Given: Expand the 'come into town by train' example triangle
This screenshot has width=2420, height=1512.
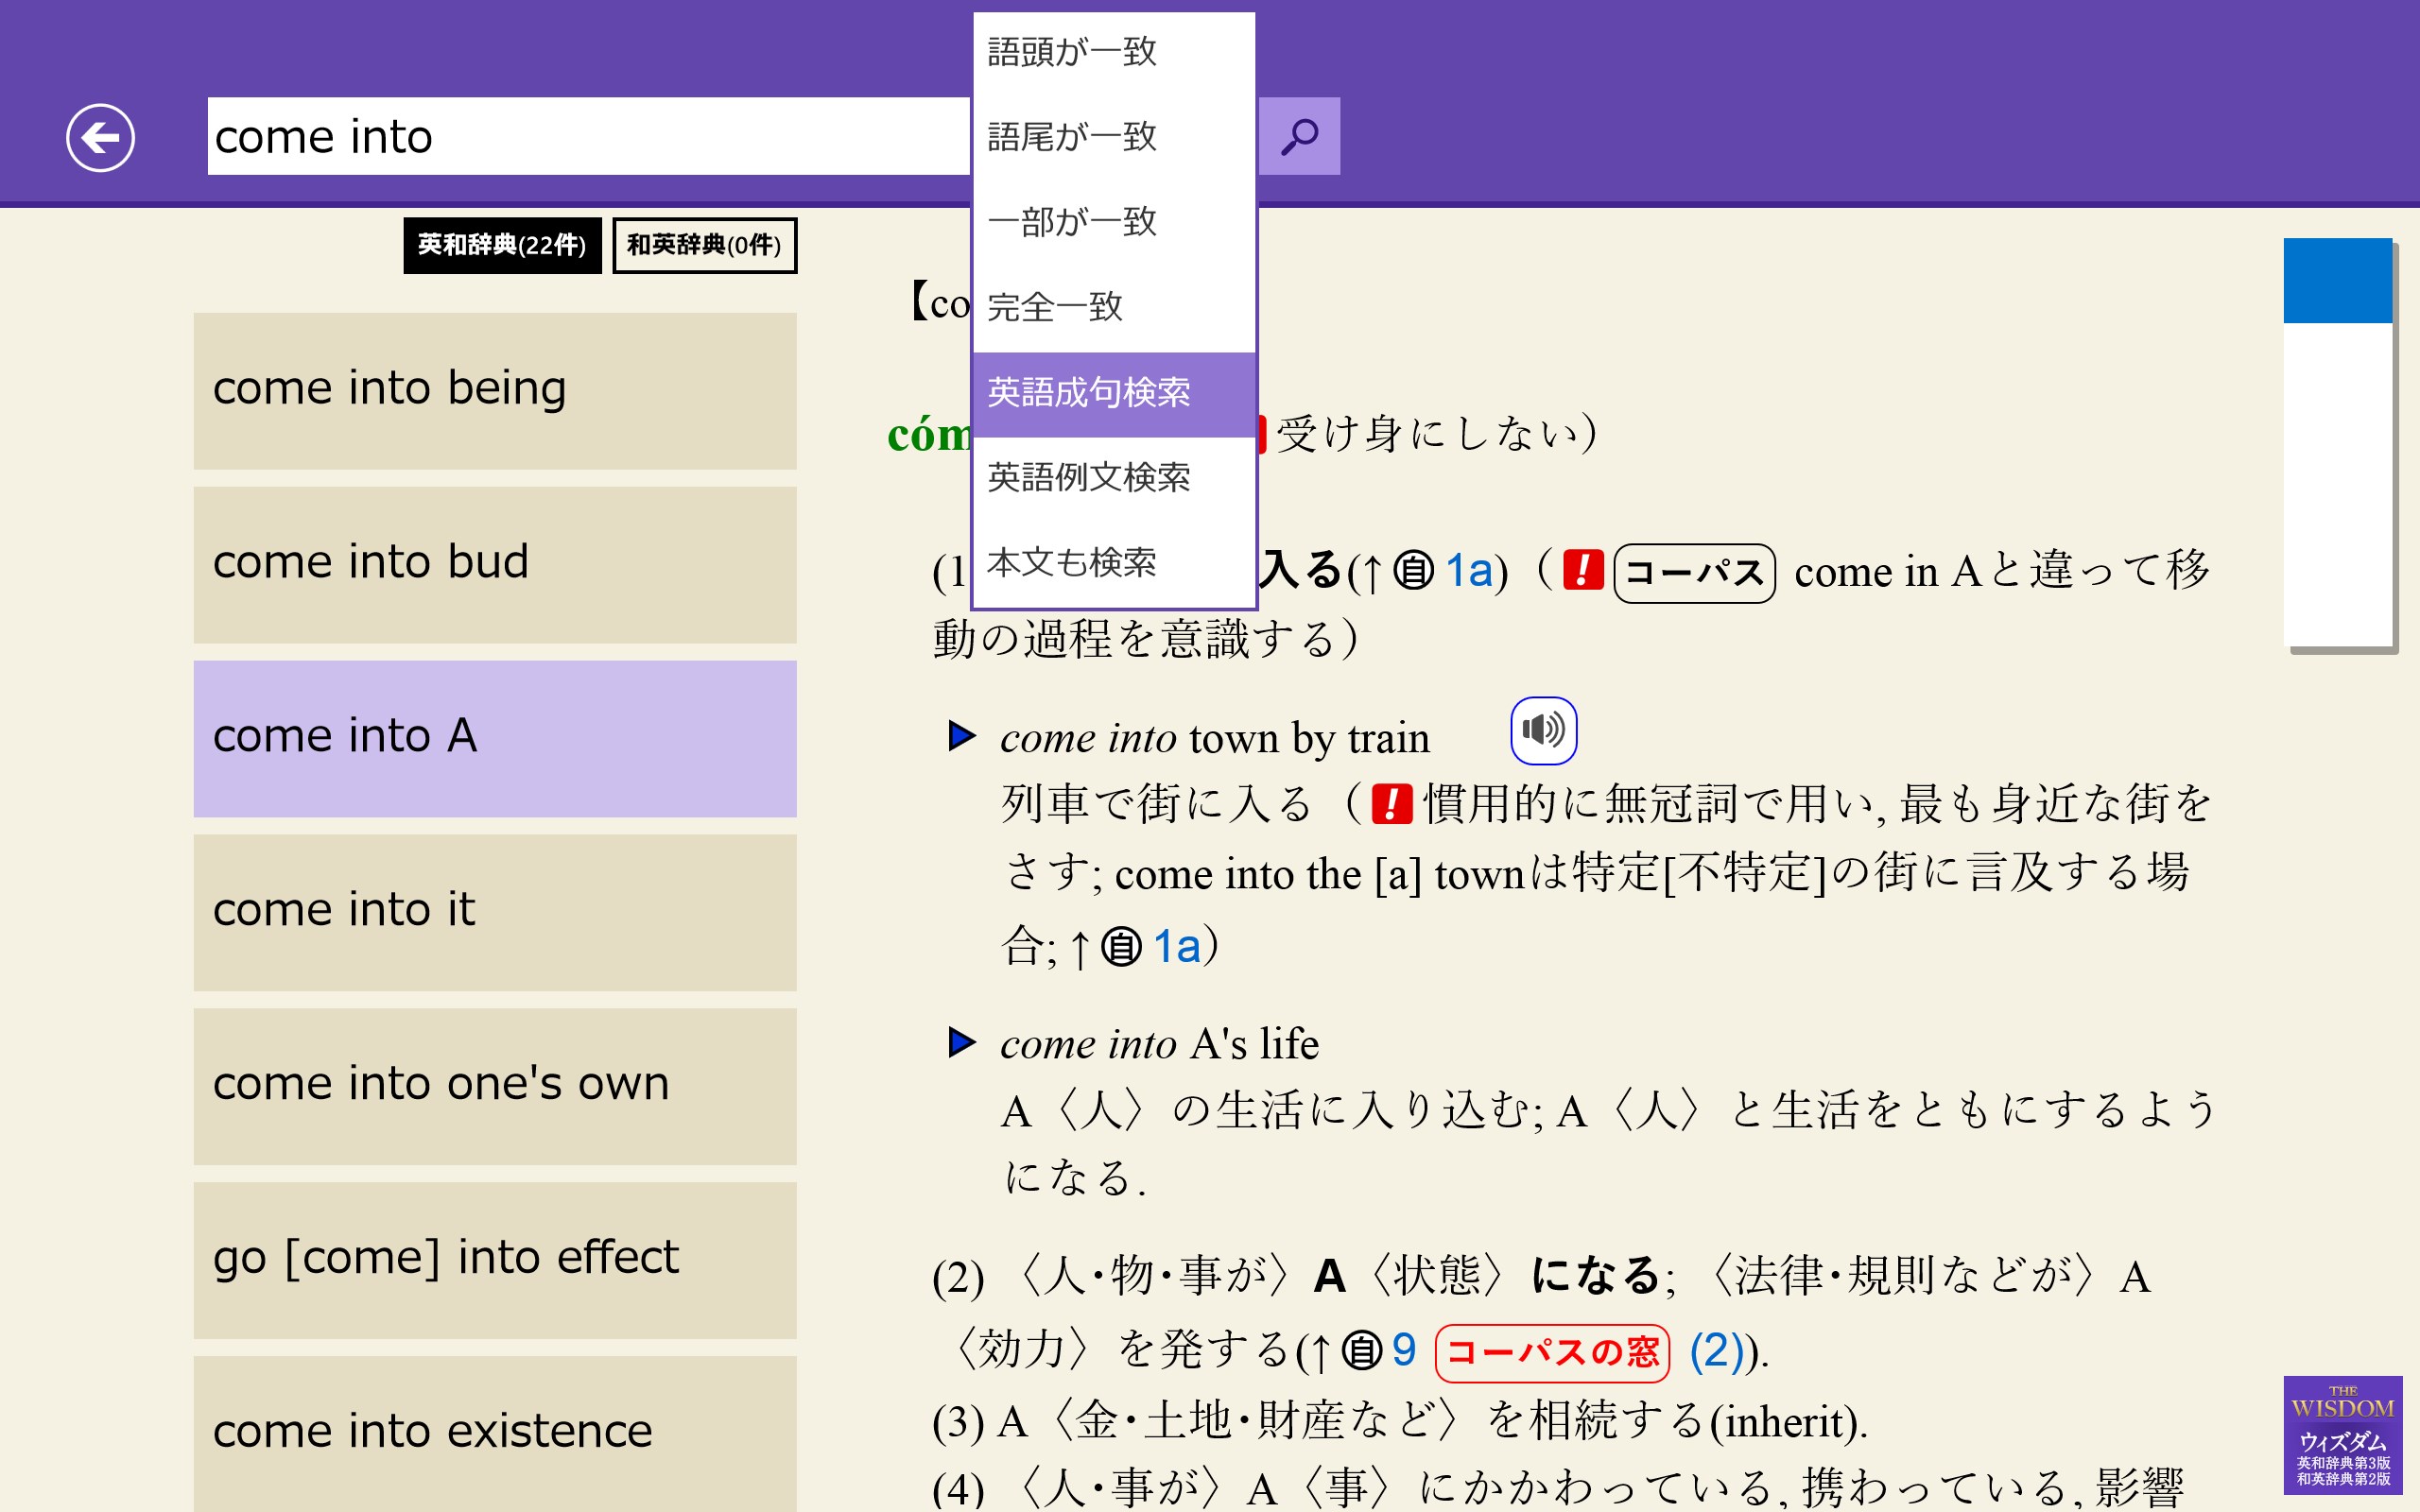Looking at the screenshot, I should coord(961,736).
